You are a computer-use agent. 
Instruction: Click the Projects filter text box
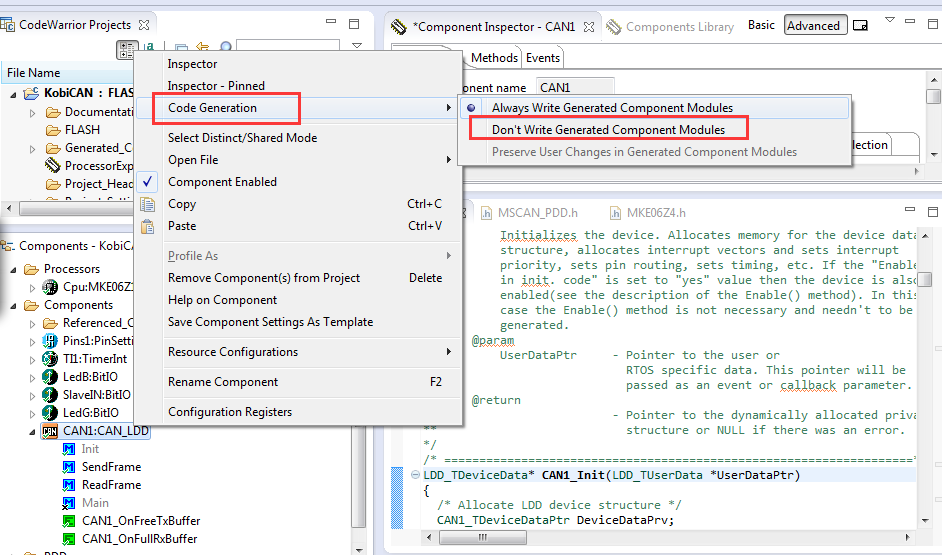coord(288,46)
